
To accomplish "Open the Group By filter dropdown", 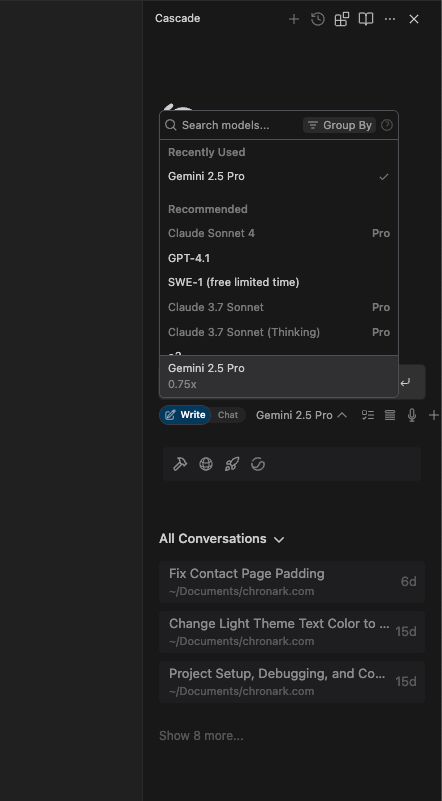I will click(339, 125).
